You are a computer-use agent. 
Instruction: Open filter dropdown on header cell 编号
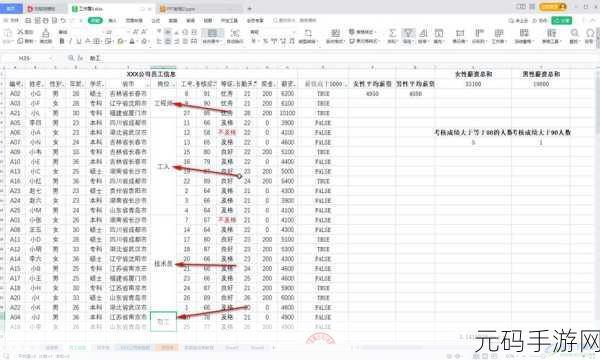[x=23, y=84]
